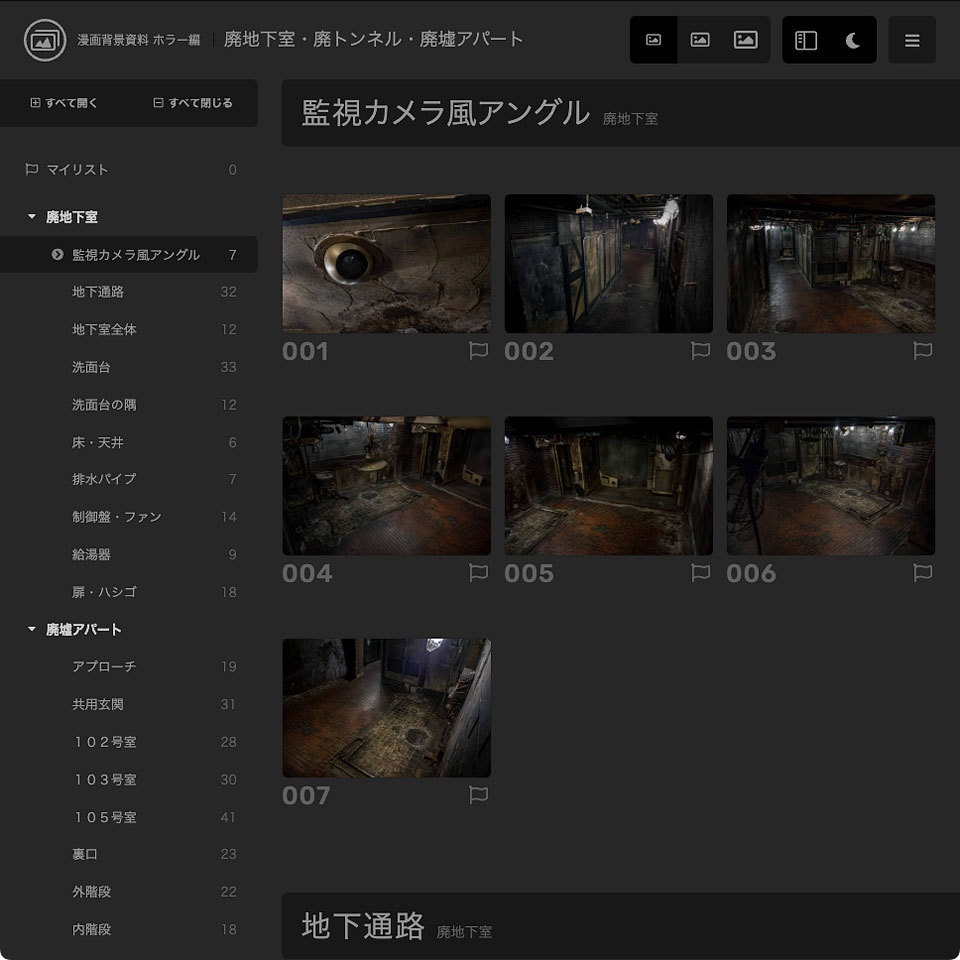
Task: Open the hamburger menu icon
Action: pyautogui.click(x=912, y=40)
